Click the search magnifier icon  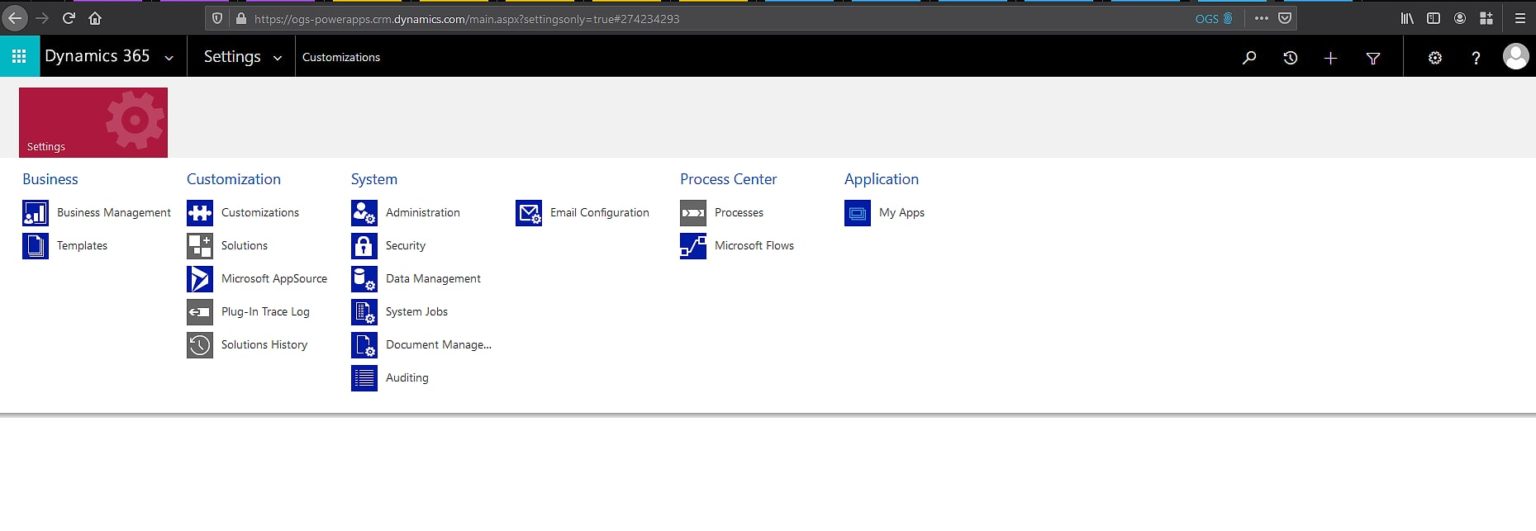1249,58
